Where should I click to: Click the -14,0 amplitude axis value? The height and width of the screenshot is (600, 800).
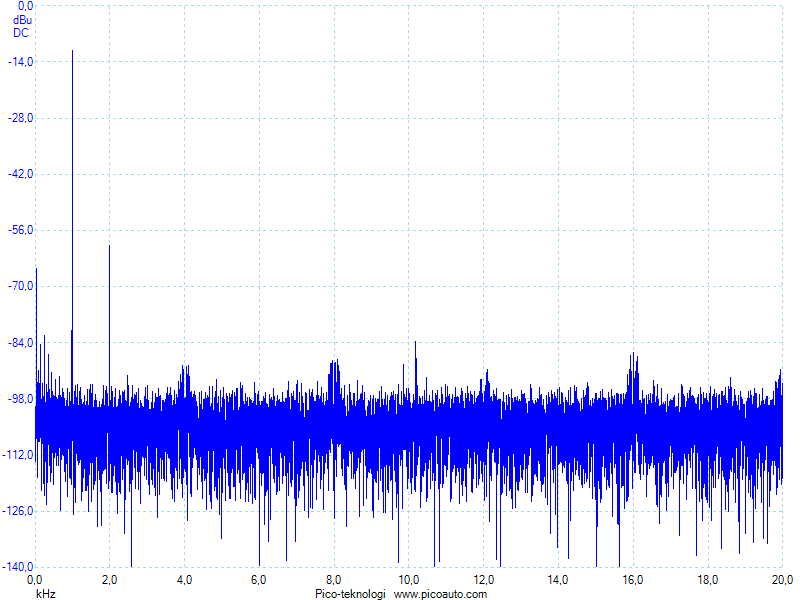tap(20, 62)
